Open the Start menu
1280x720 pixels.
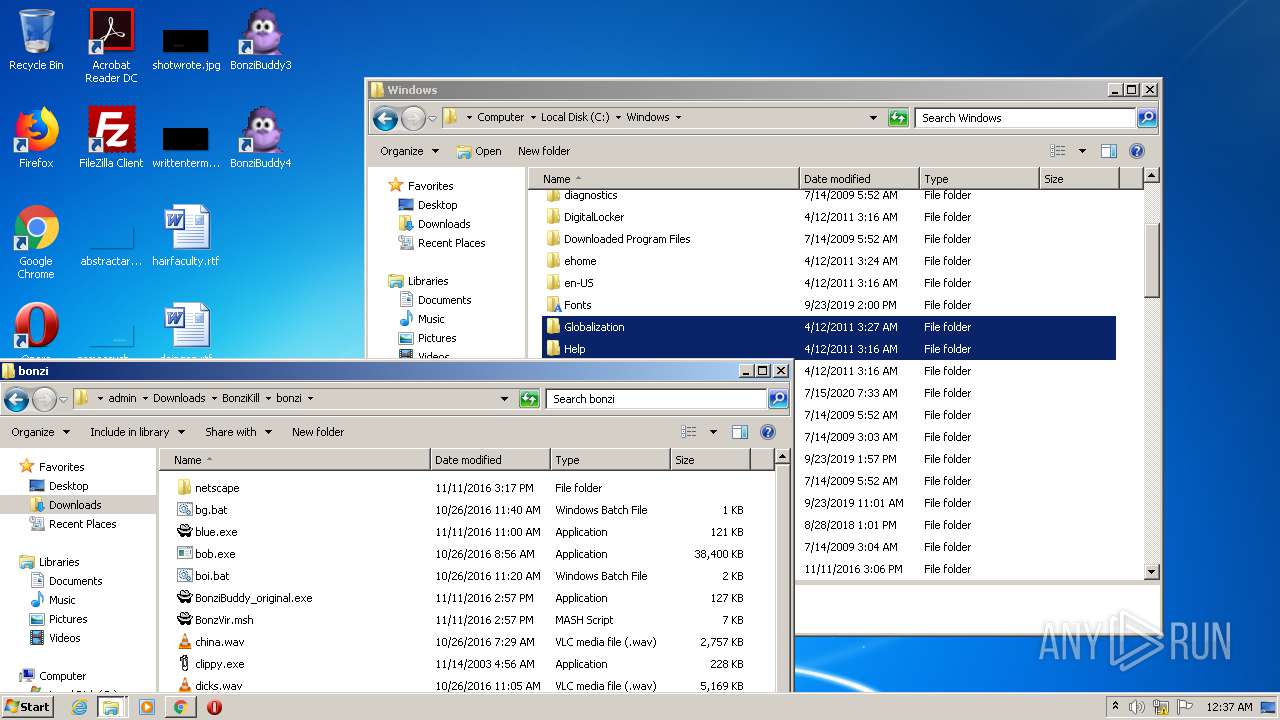(x=28, y=706)
